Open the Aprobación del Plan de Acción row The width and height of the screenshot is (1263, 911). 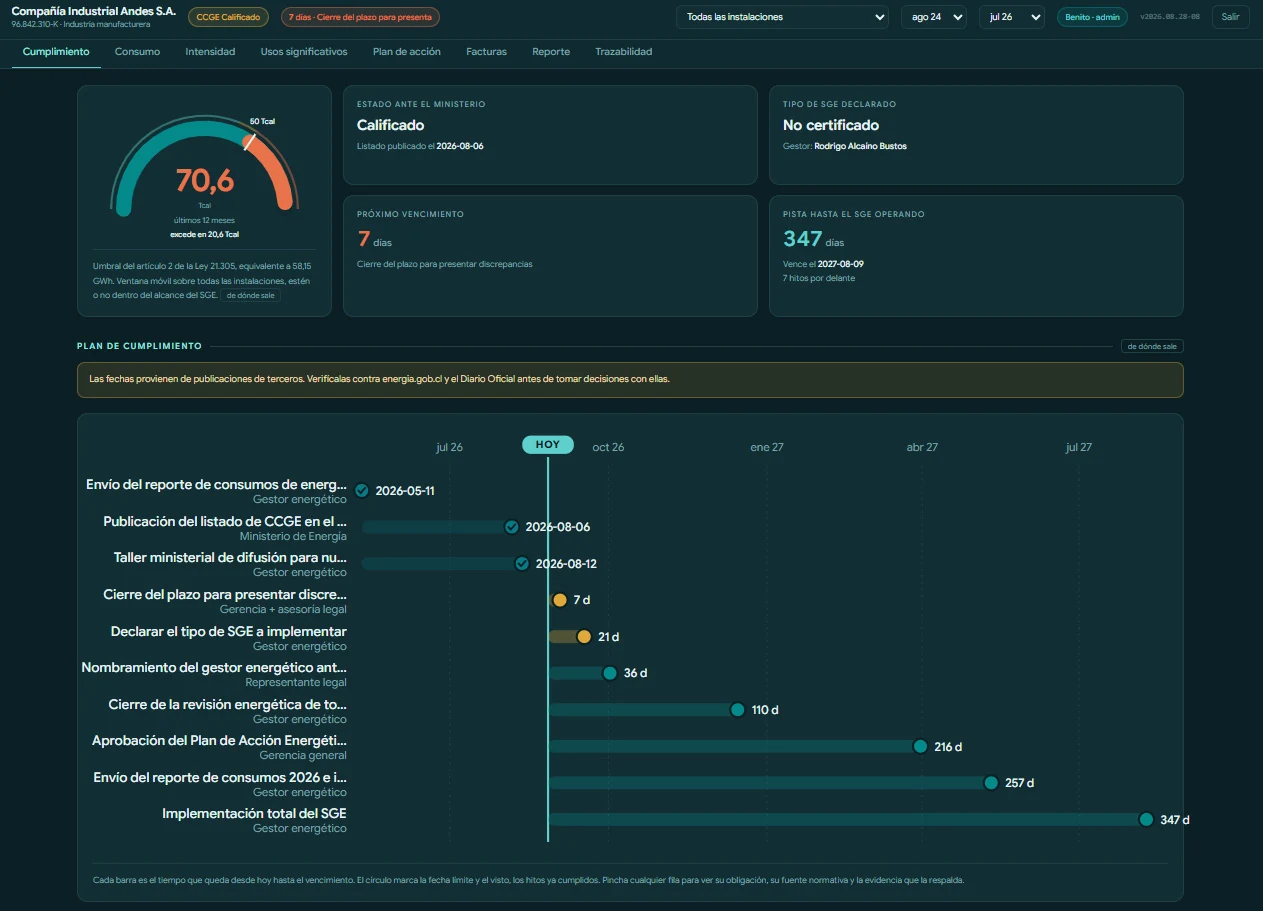click(220, 748)
